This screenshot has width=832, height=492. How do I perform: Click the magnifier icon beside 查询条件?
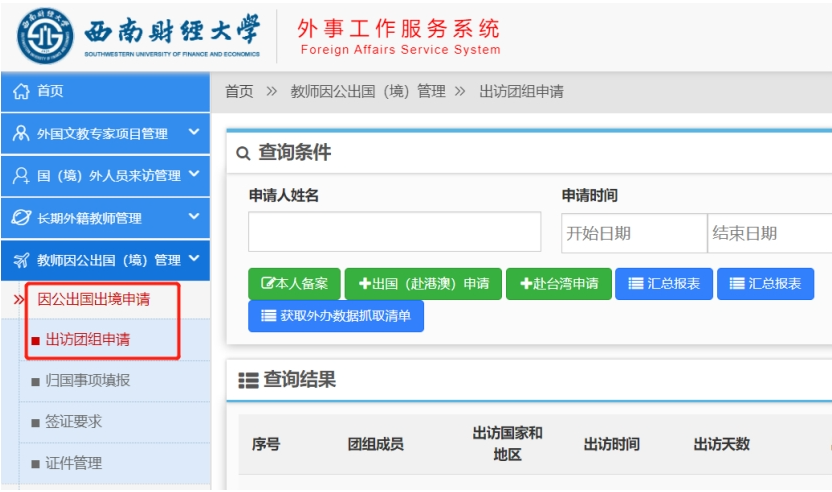point(243,154)
